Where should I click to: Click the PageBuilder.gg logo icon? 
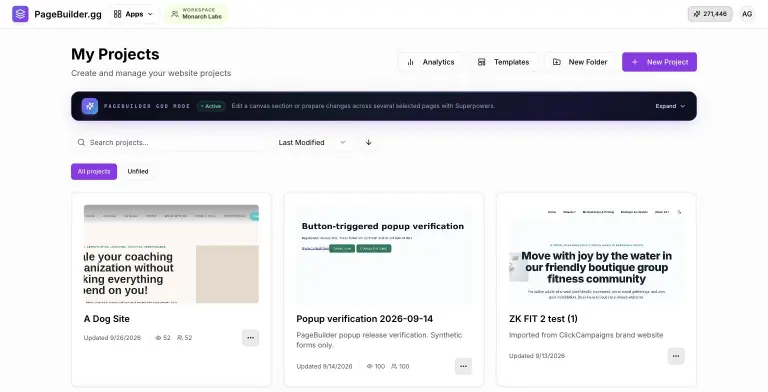click(20, 14)
